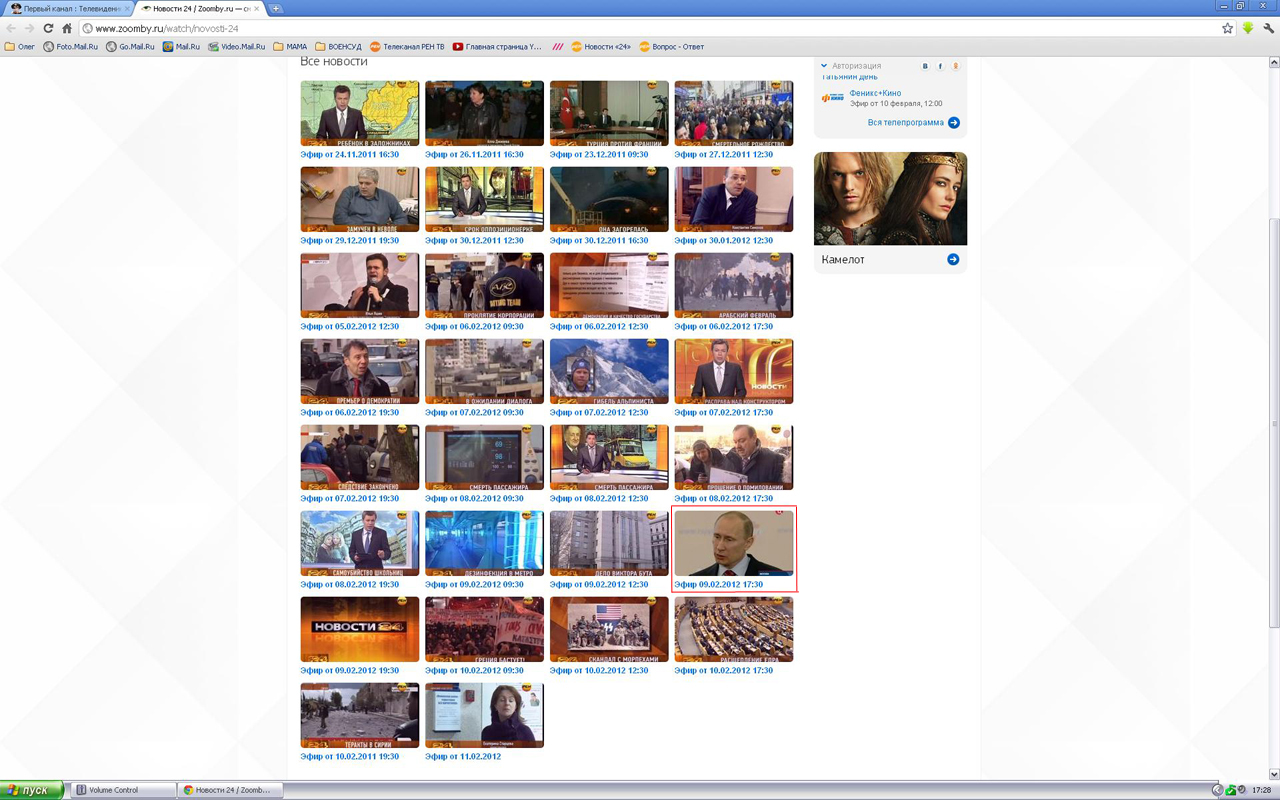Viewport: 1280px width, 800px height.
Task: Click the page's vertical scrollbar thumb
Action: click(1274, 420)
